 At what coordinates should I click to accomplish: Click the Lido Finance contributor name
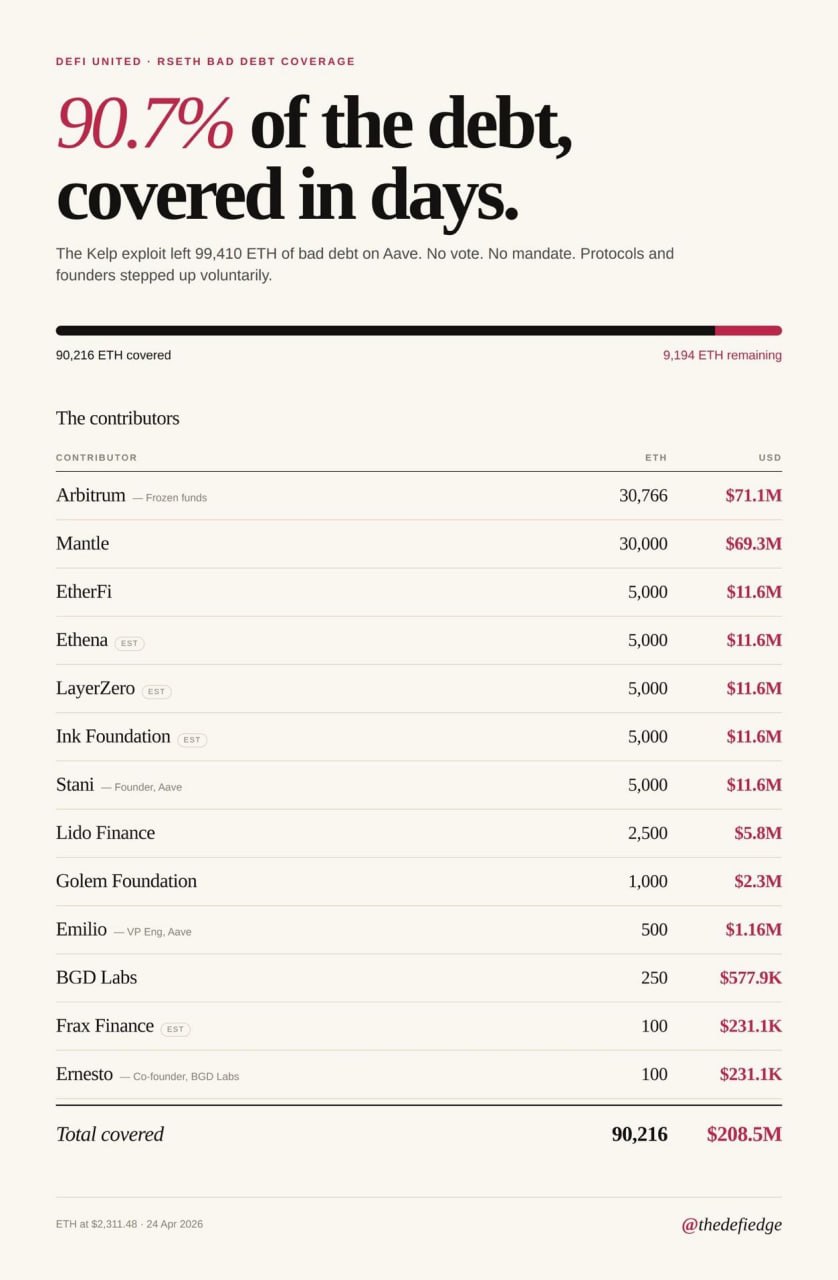(x=105, y=833)
